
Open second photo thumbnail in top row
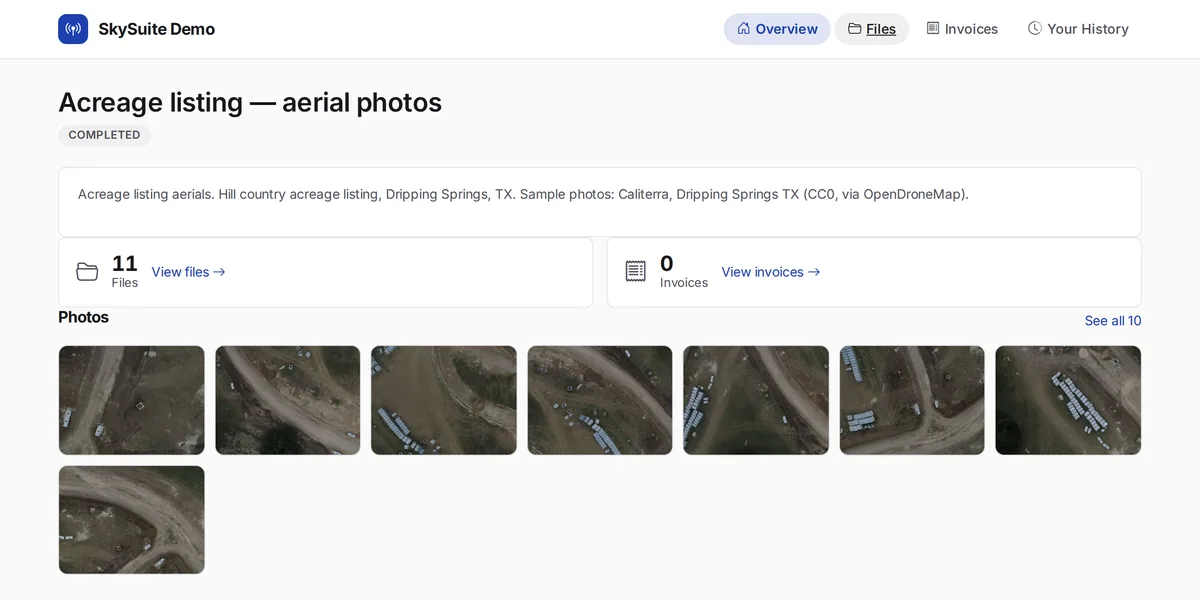point(288,400)
